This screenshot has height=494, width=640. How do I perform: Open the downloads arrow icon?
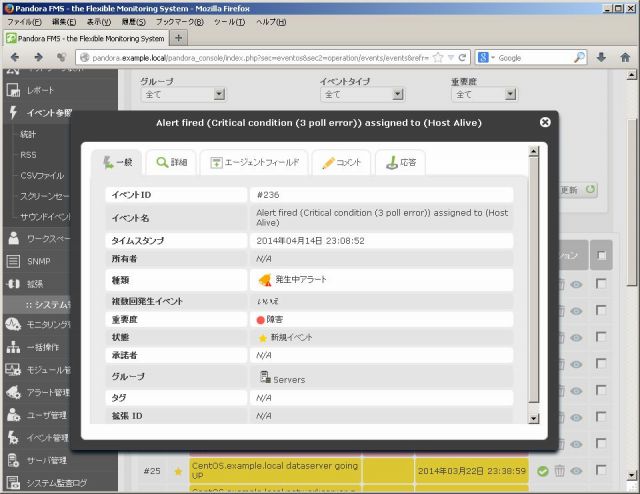(601, 58)
